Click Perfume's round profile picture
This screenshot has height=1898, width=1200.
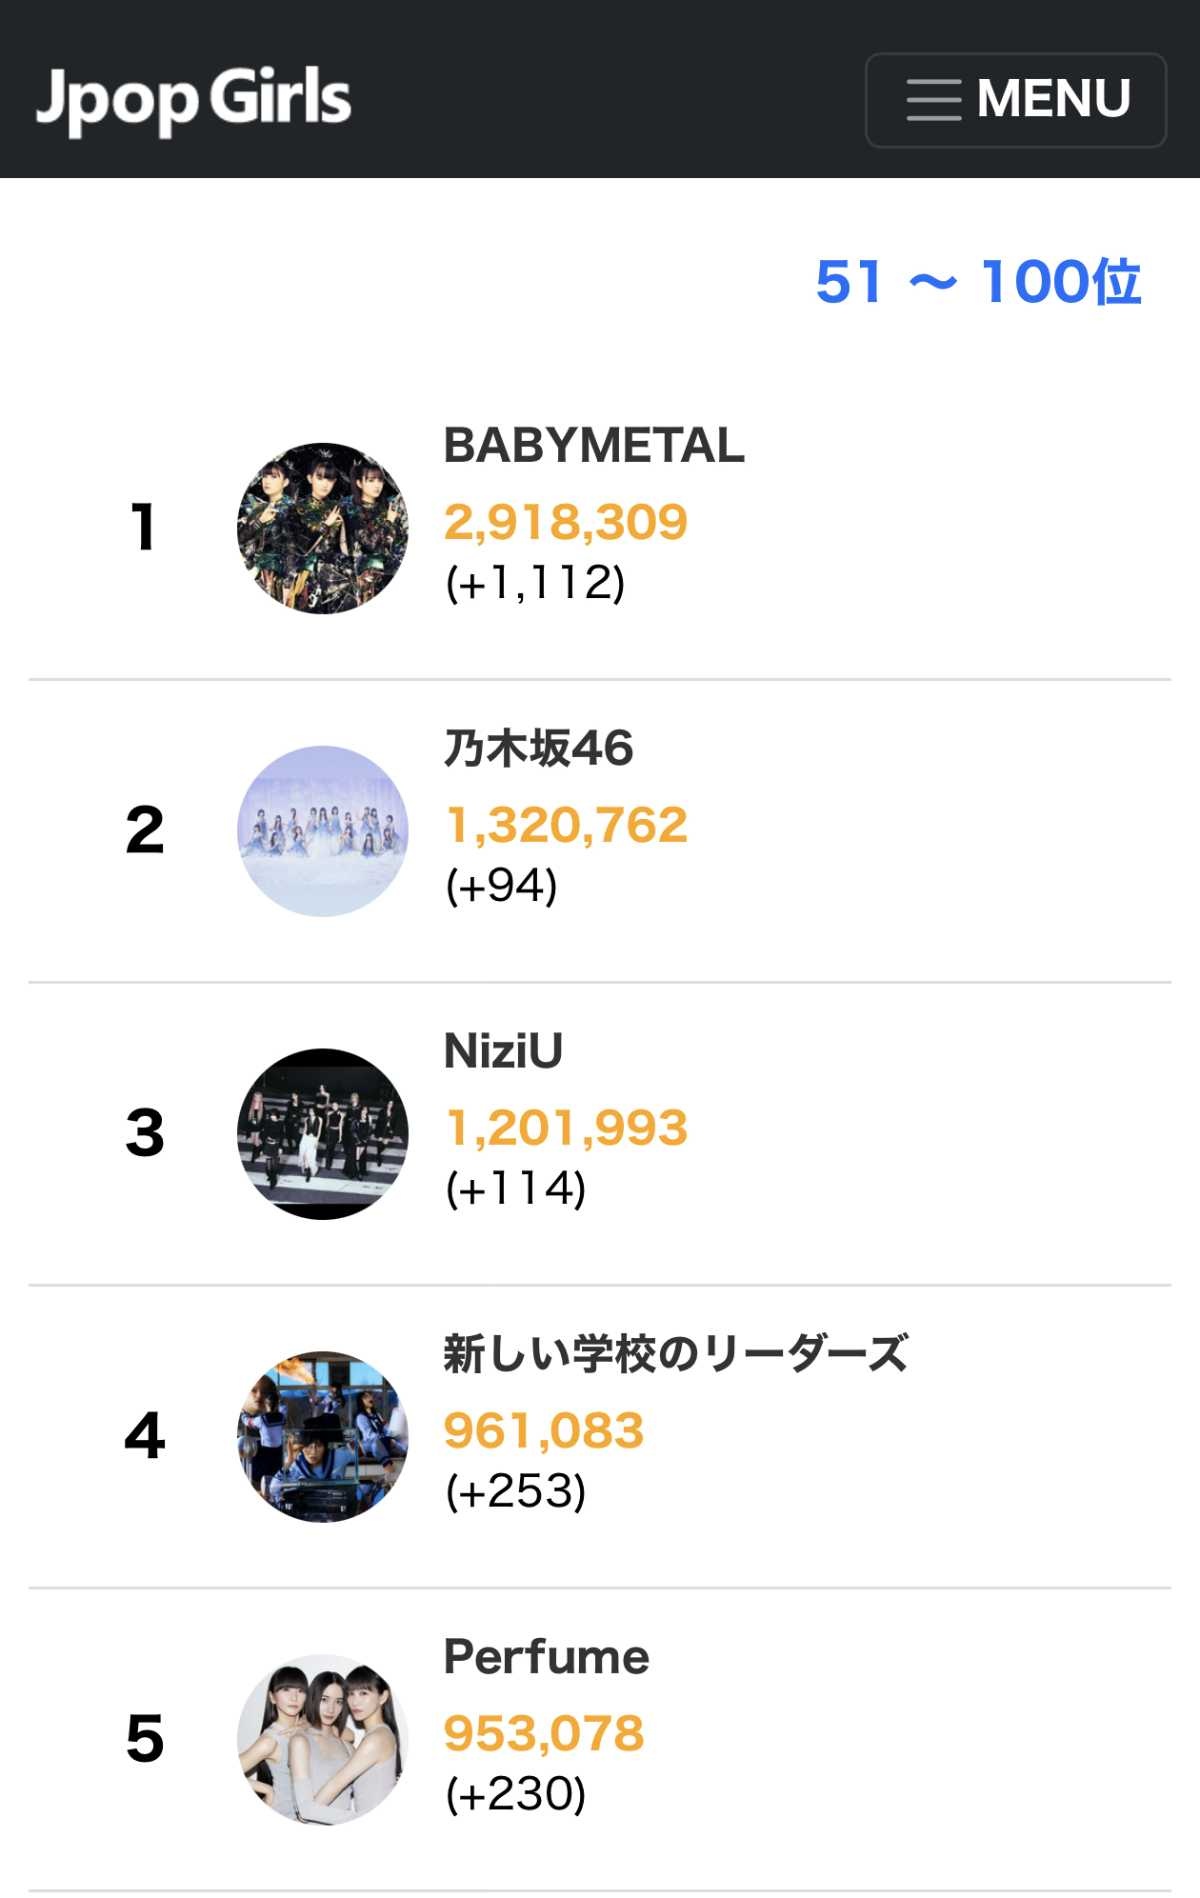click(x=322, y=1740)
